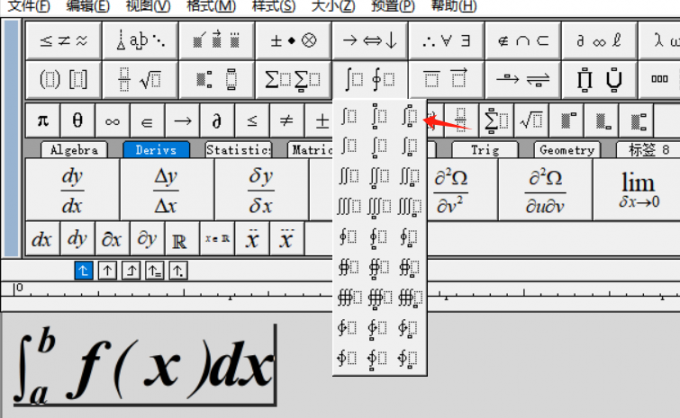Image resolution: width=680 pixels, height=418 pixels.
Task: Insert contour integral with underscript limit
Action: (x=379, y=238)
